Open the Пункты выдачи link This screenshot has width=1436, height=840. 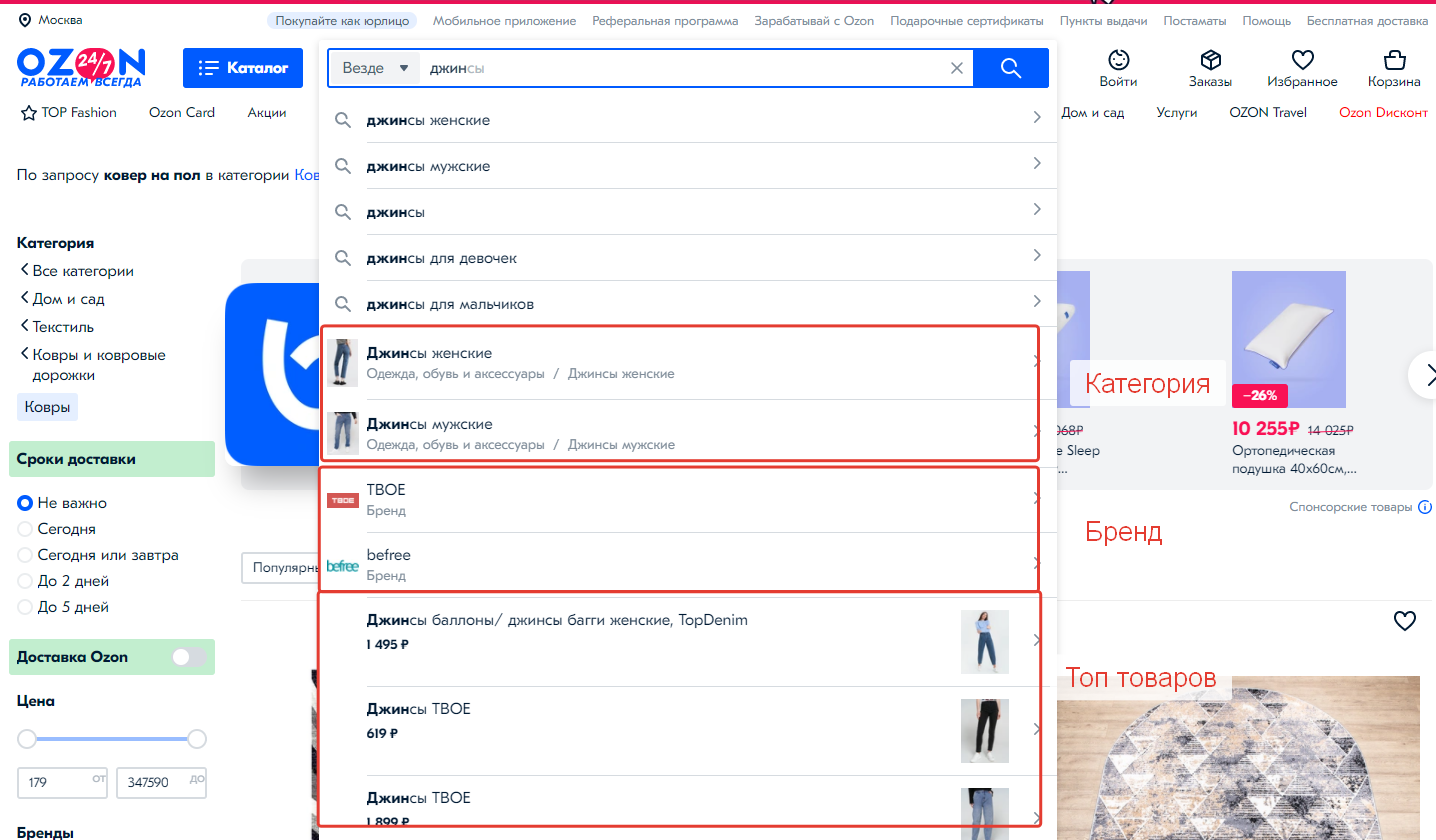click(x=1103, y=20)
